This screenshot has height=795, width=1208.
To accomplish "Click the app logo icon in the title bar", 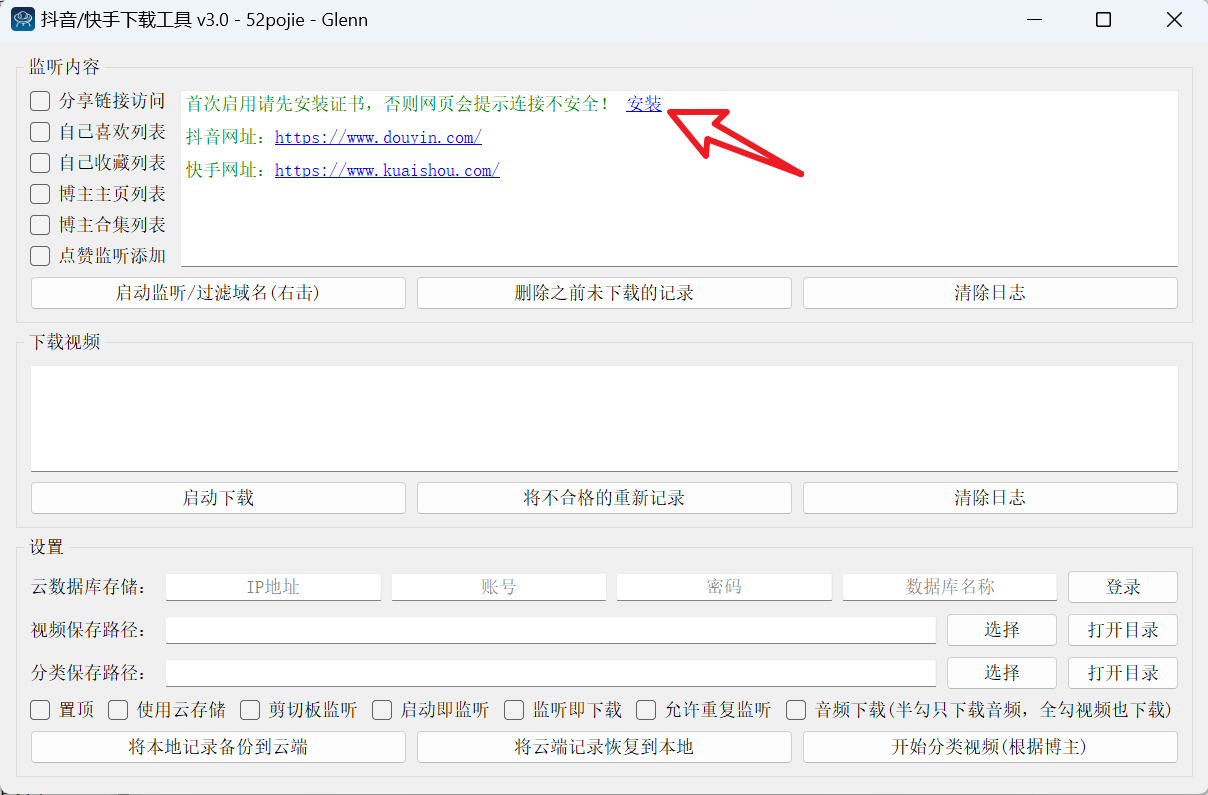I will [x=22, y=19].
